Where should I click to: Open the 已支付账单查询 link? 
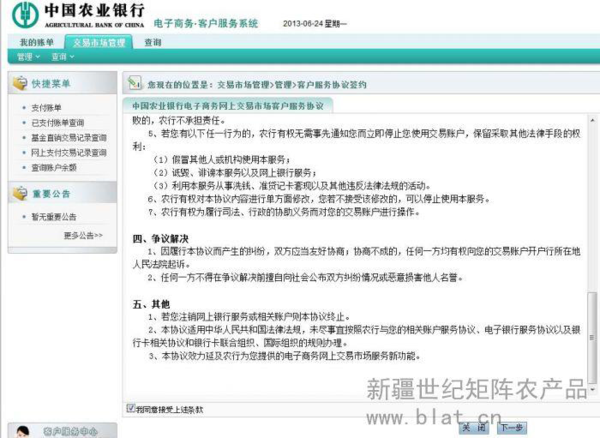pyautogui.click(x=58, y=123)
